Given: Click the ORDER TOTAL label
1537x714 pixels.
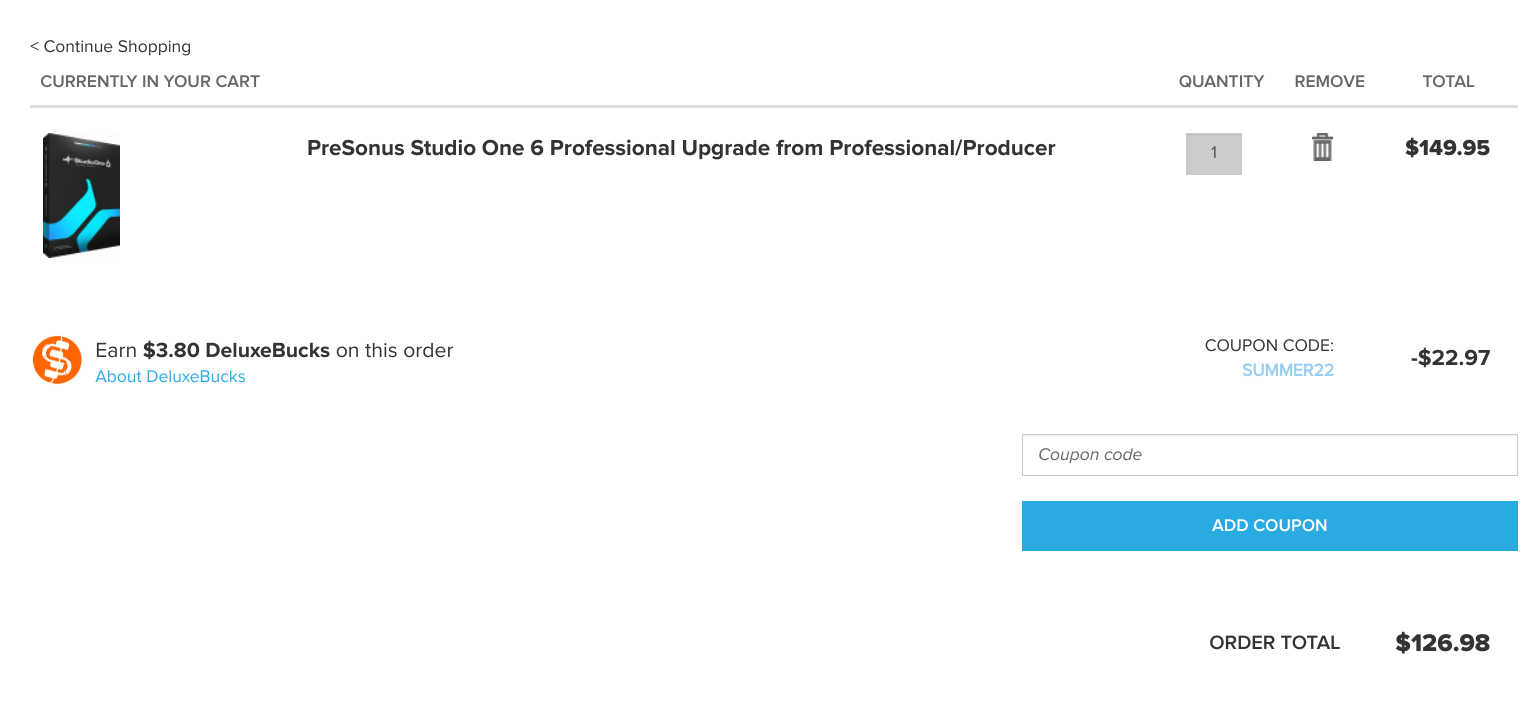Looking at the screenshot, I should pos(1274,643).
